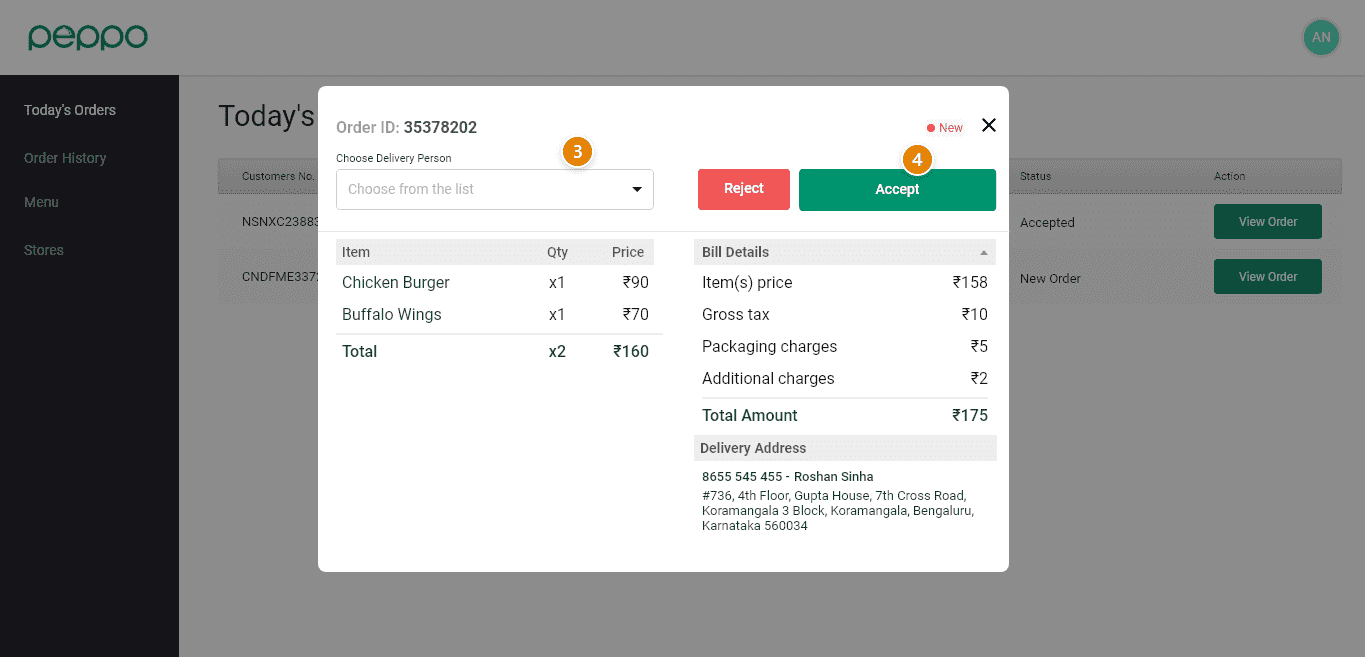This screenshot has width=1365, height=657.
Task: Go to Today's Orders
Action: click(x=70, y=110)
